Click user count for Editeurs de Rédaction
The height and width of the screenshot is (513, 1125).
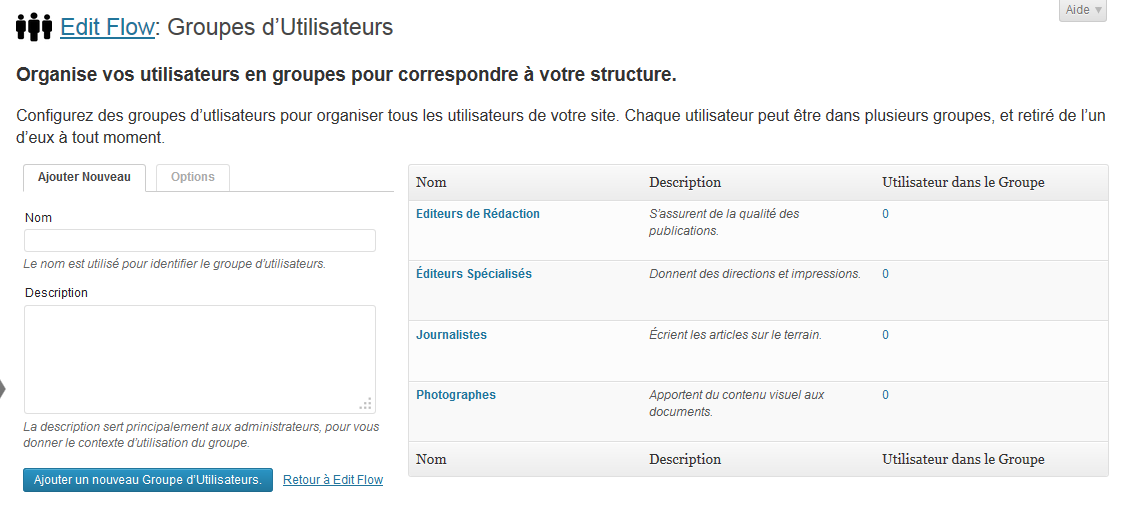[x=885, y=214]
